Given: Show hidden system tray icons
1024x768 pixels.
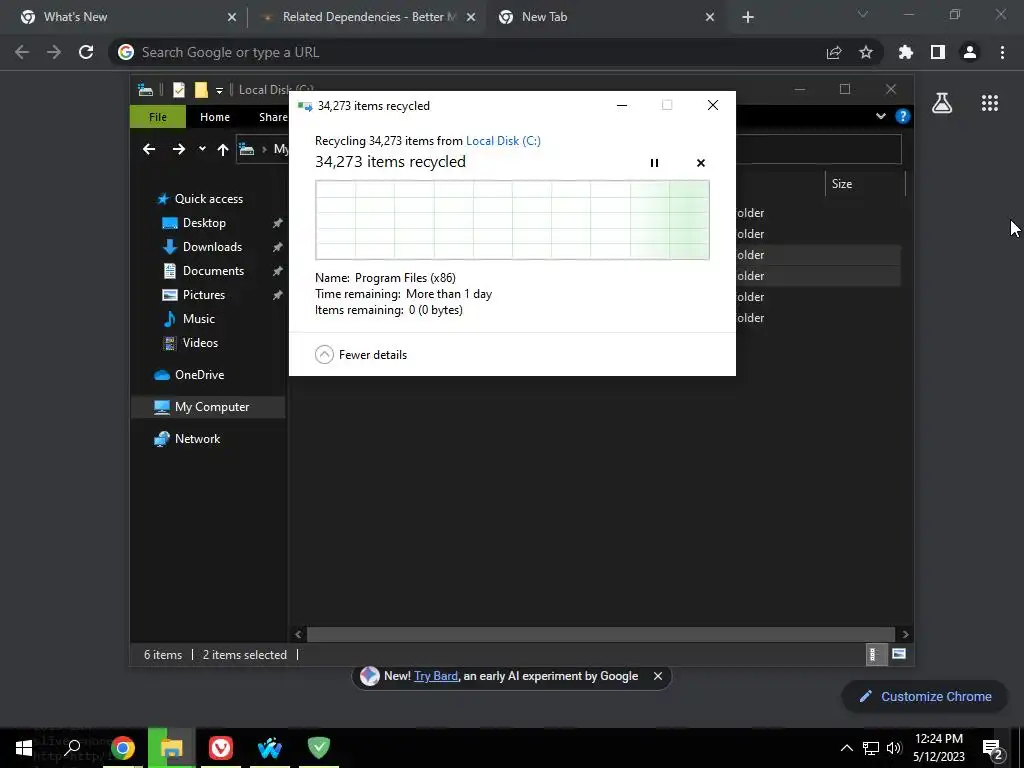Looking at the screenshot, I should pos(846,748).
